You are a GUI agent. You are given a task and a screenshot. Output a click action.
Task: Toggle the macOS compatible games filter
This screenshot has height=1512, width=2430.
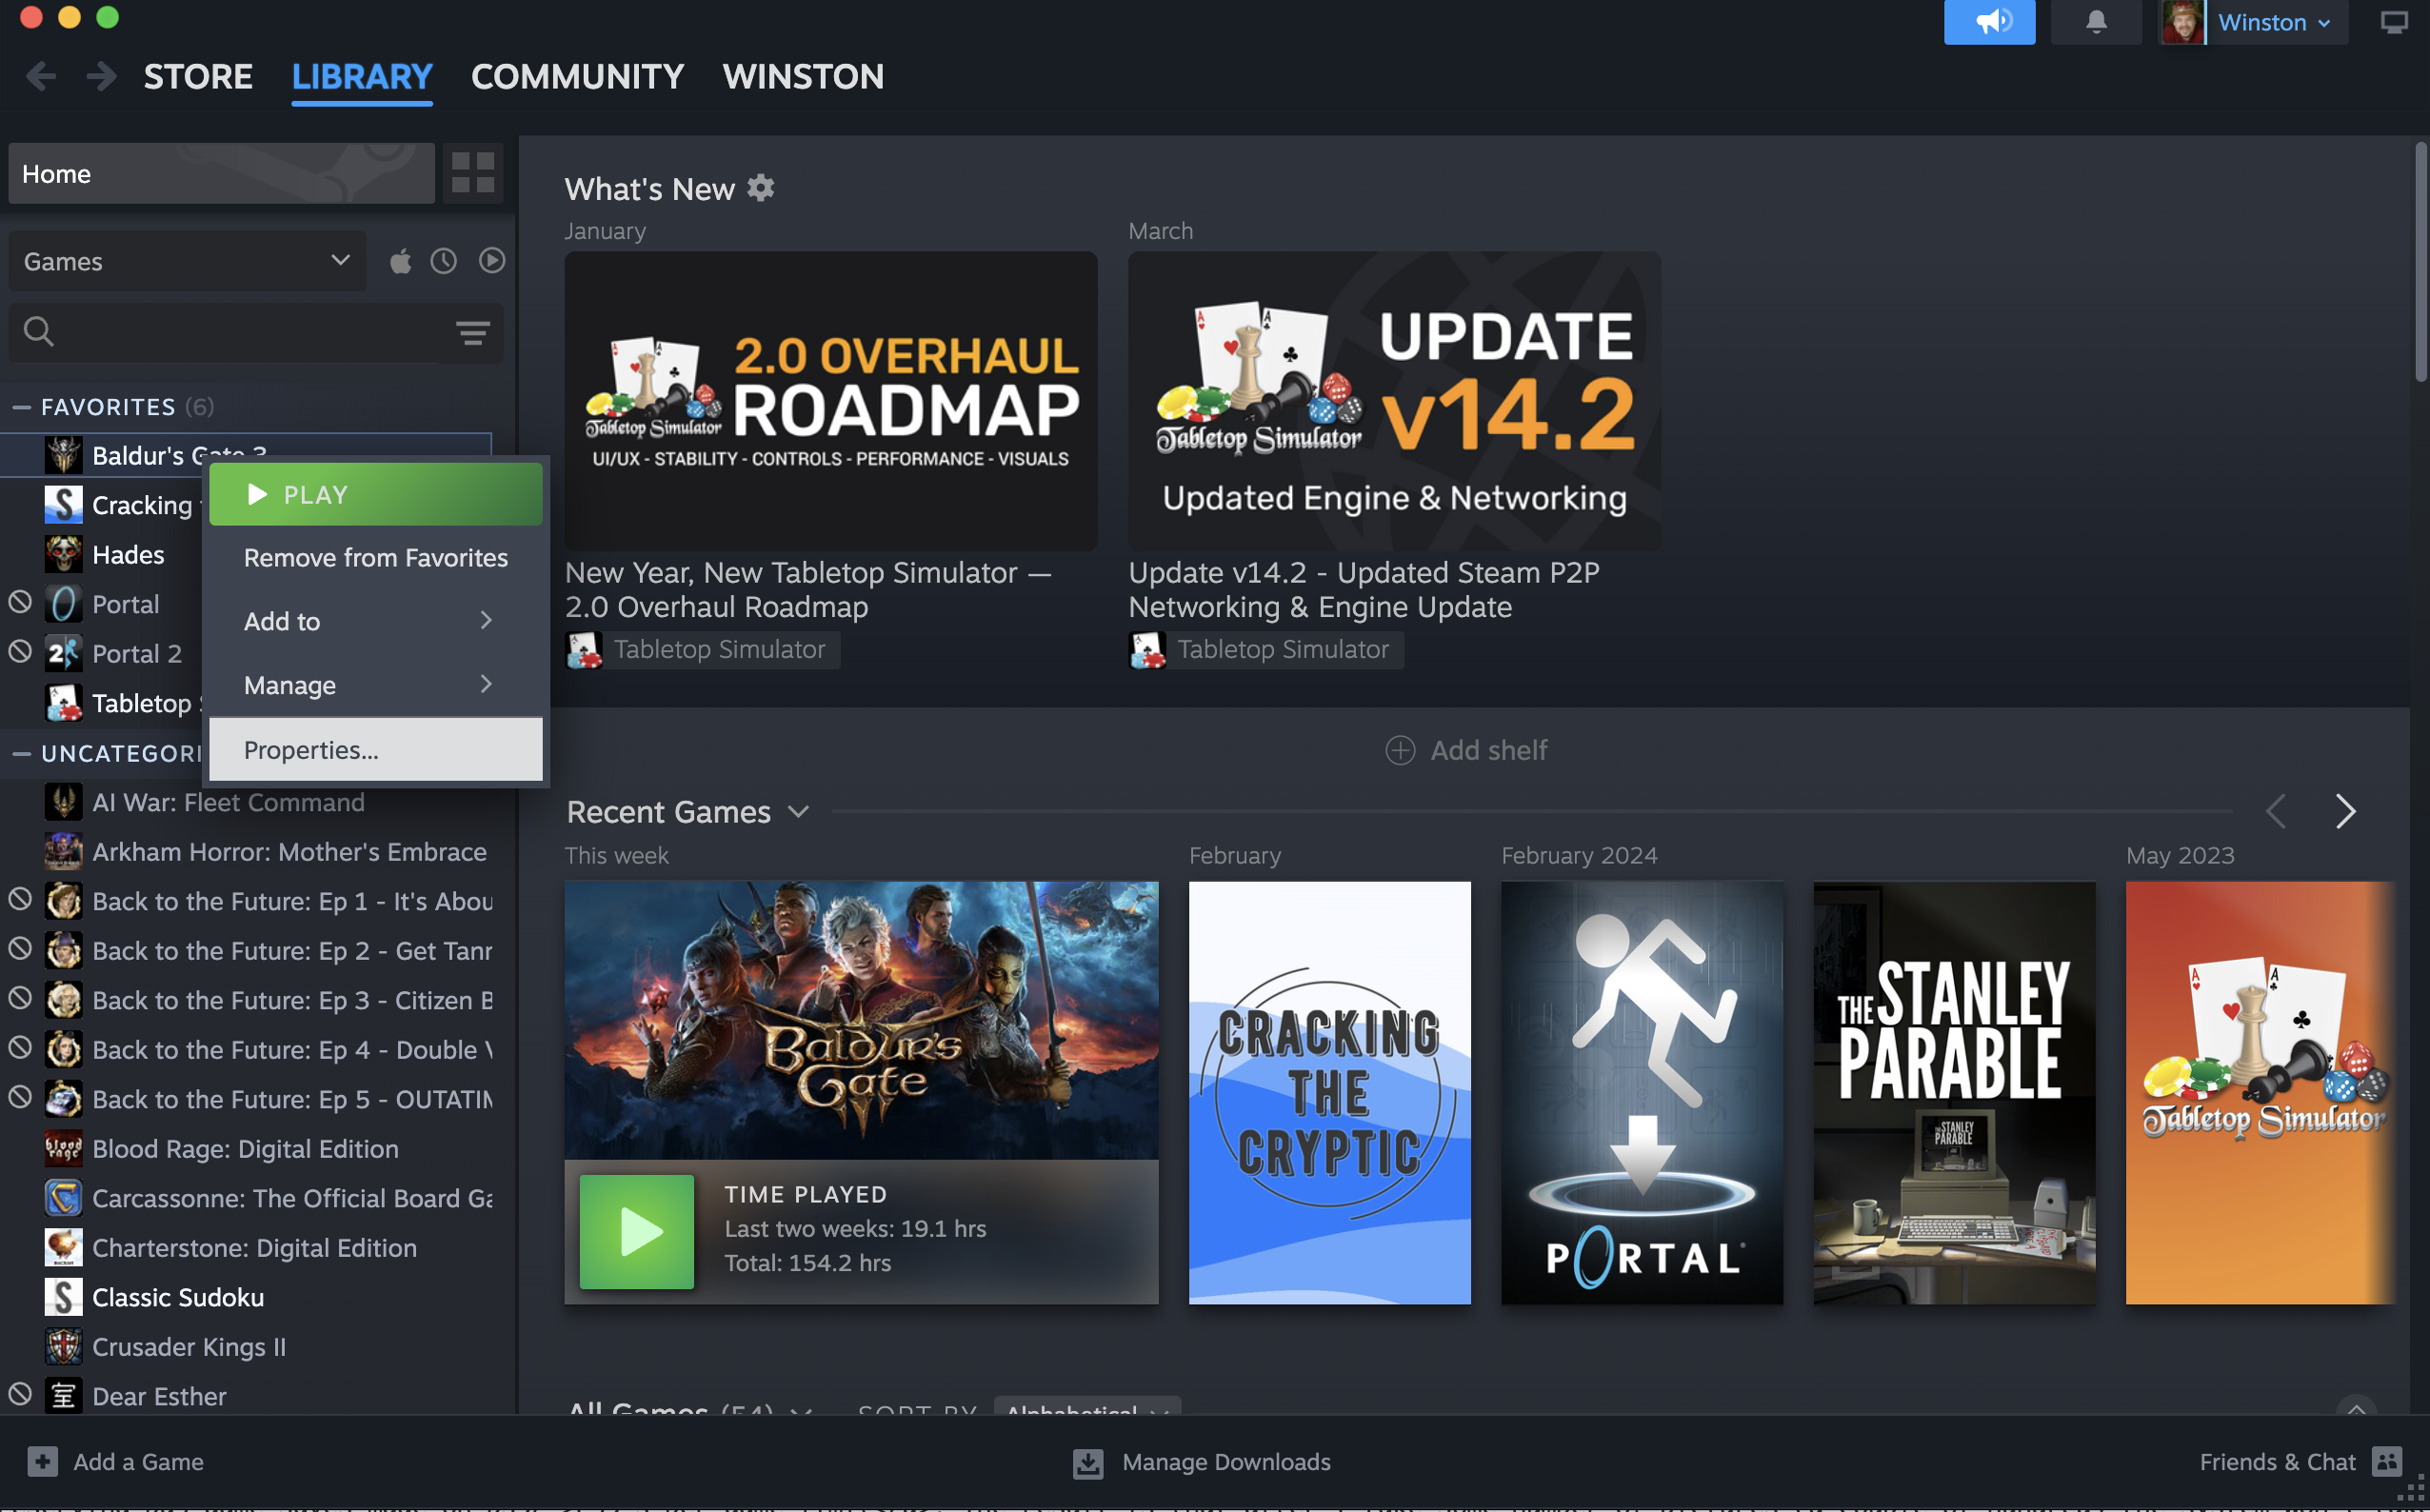pyautogui.click(x=400, y=261)
